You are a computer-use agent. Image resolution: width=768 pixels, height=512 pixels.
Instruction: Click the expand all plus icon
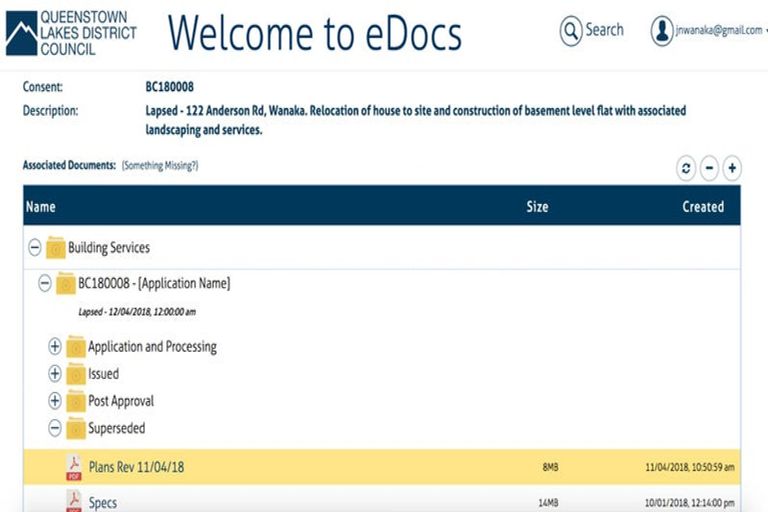[732, 168]
